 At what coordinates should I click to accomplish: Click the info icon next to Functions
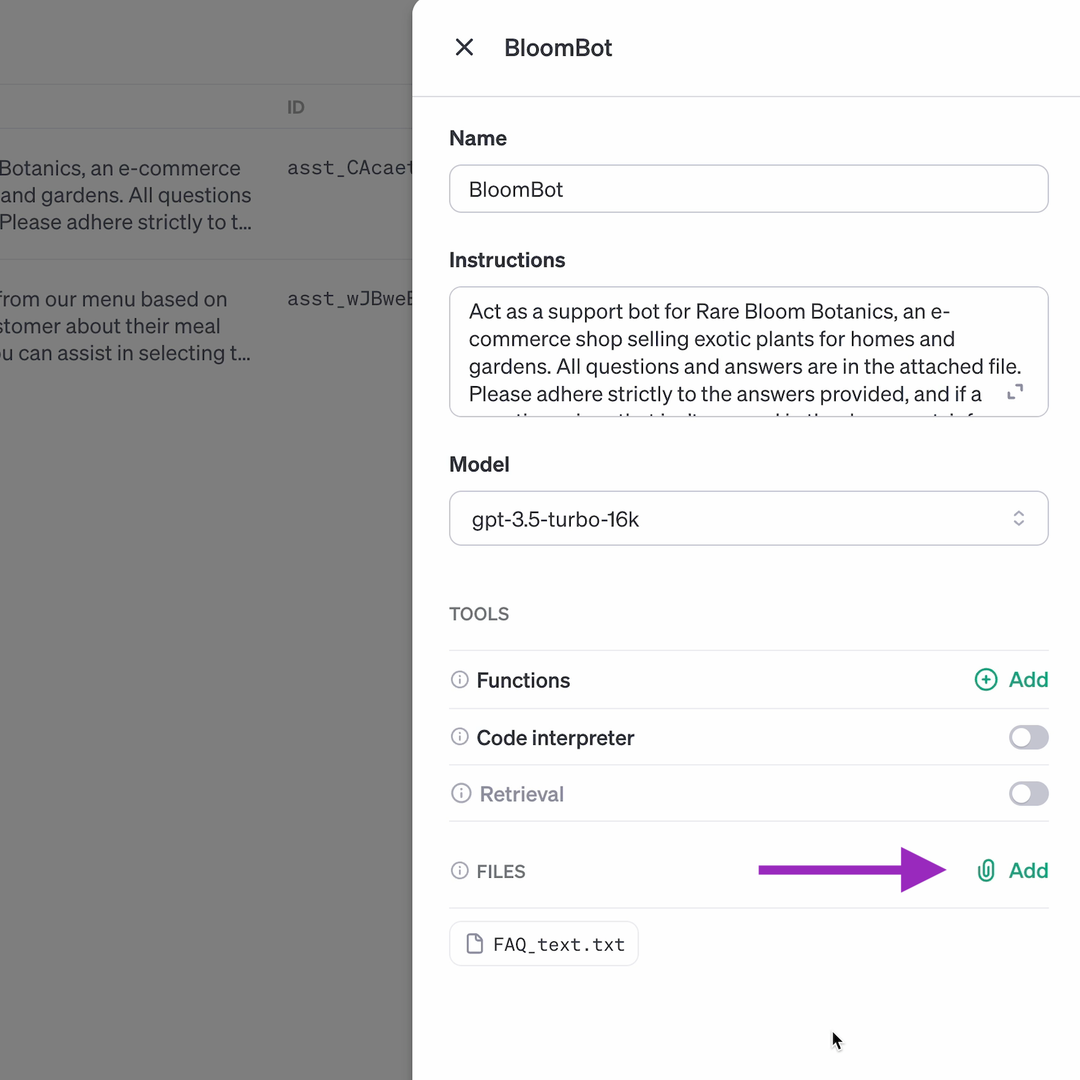click(x=459, y=680)
